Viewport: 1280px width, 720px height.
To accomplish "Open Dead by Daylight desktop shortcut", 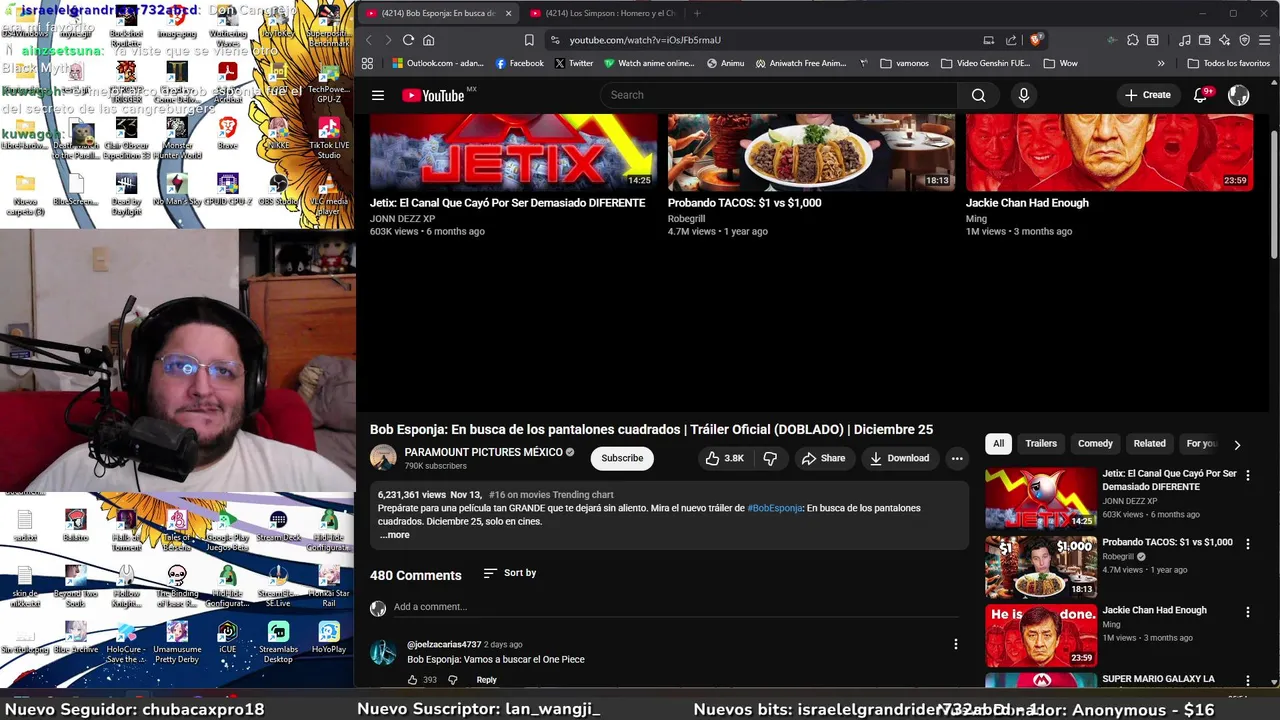I will [126, 193].
